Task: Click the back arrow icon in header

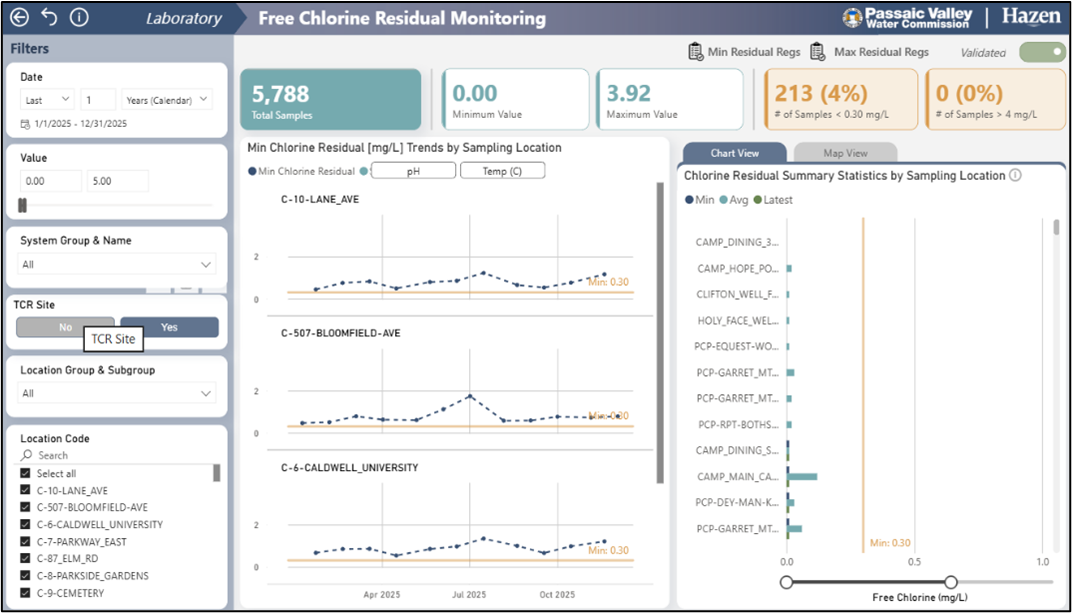Action: 19,18
